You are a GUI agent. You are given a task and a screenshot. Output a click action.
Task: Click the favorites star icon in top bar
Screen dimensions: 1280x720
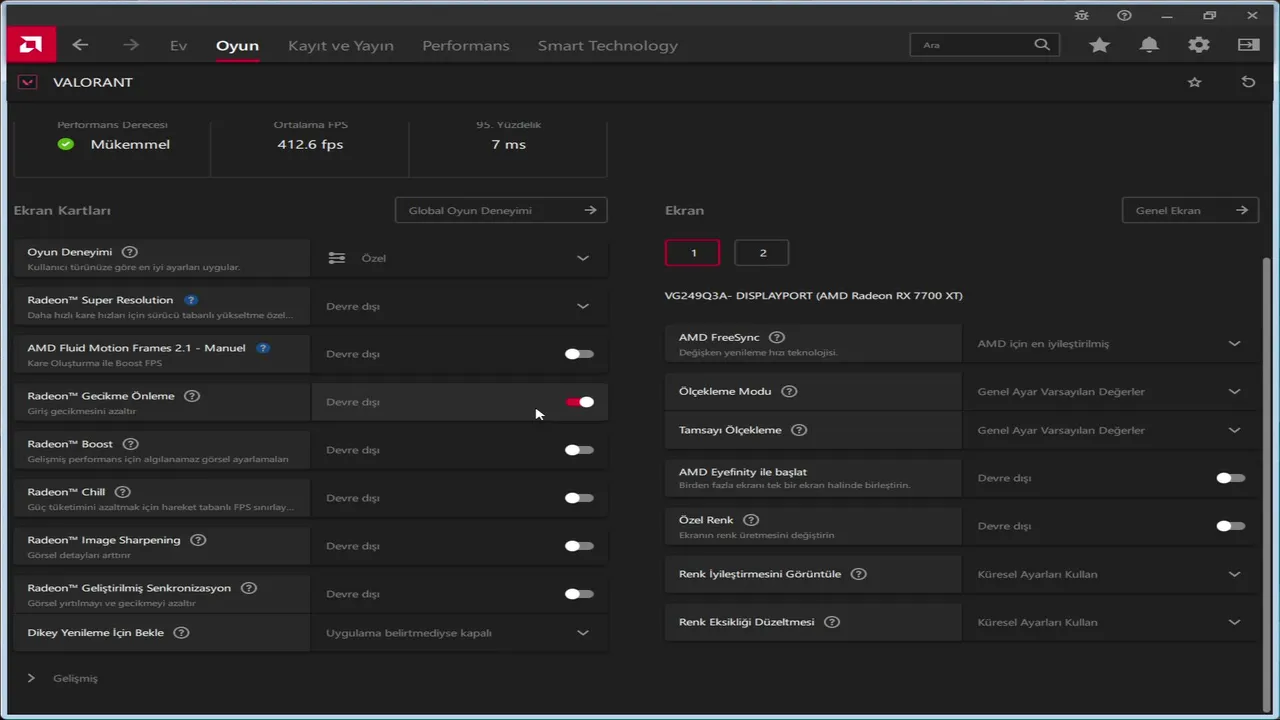[1099, 45]
